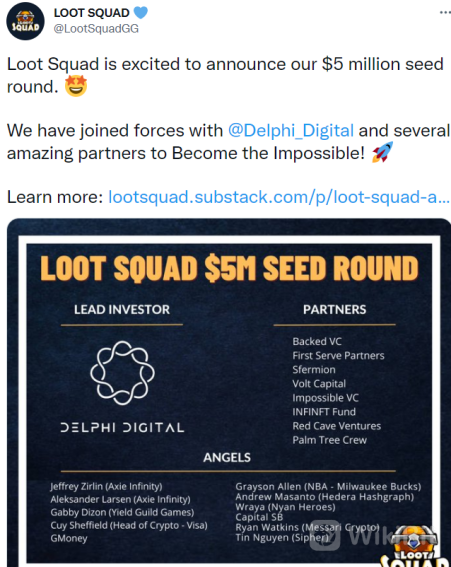Click the Backed VC partner entry

[x=317, y=341]
